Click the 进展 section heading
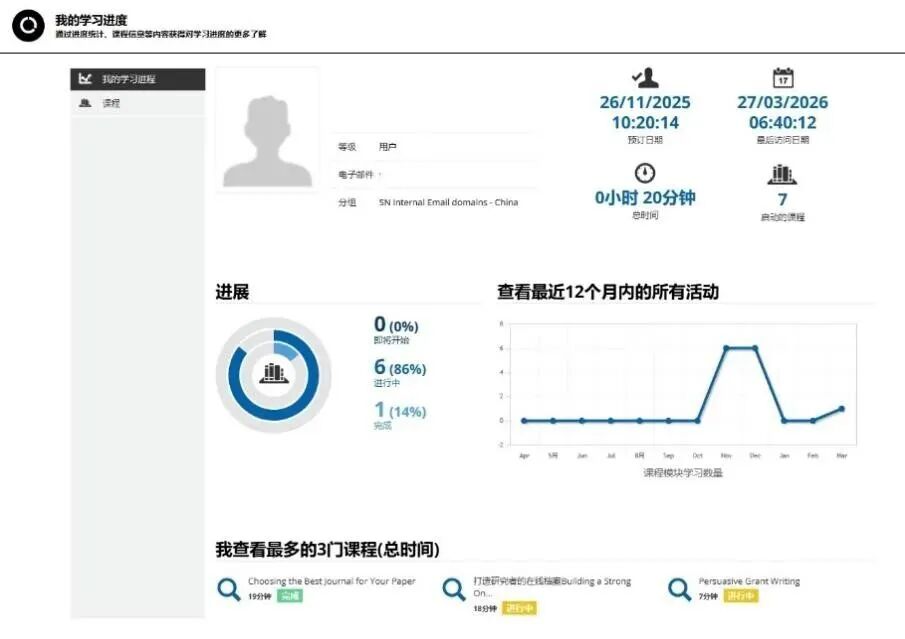The image size is (905, 639). (x=232, y=292)
